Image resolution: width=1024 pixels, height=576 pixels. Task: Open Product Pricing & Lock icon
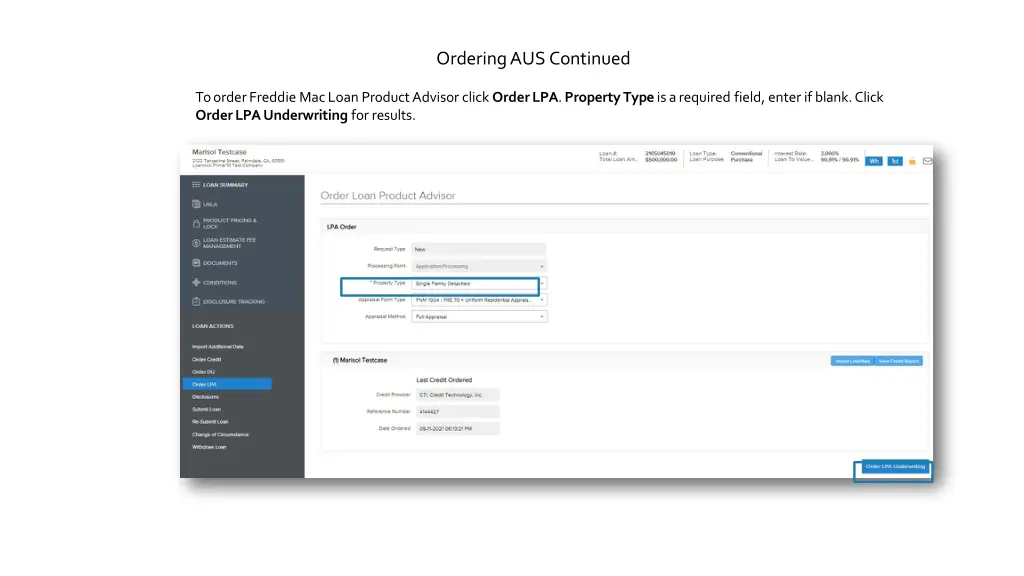click(x=196, y=223)
